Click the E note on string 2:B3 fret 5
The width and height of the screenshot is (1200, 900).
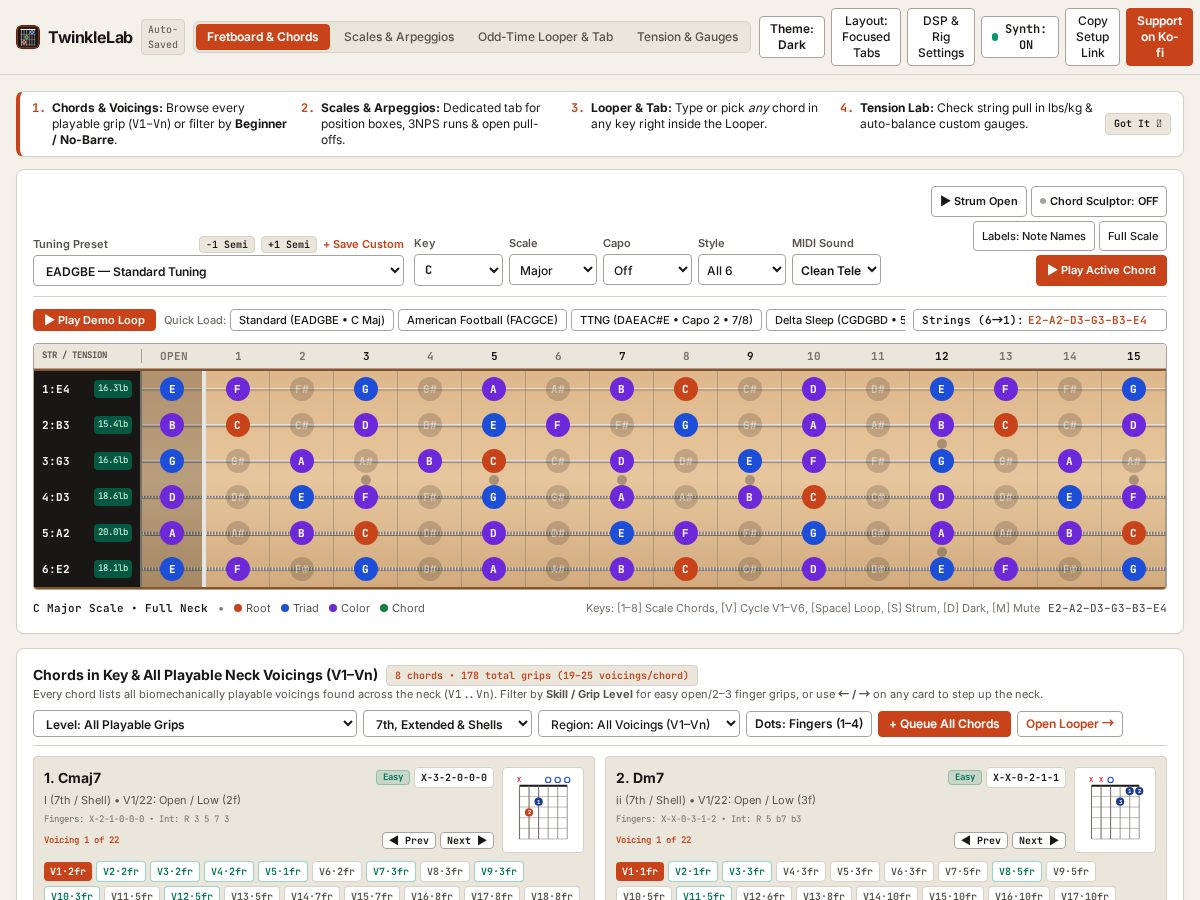pos(494,425)
